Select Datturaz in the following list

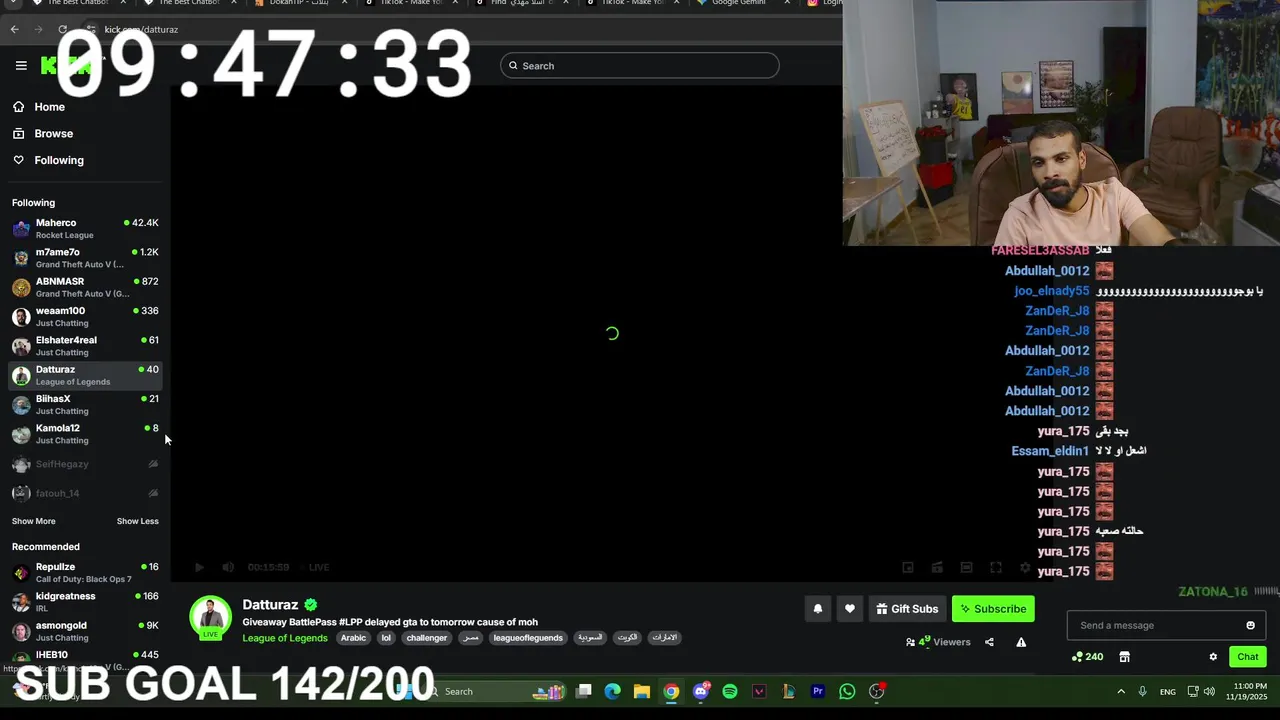pyautogui.click(x=85, y=375)
